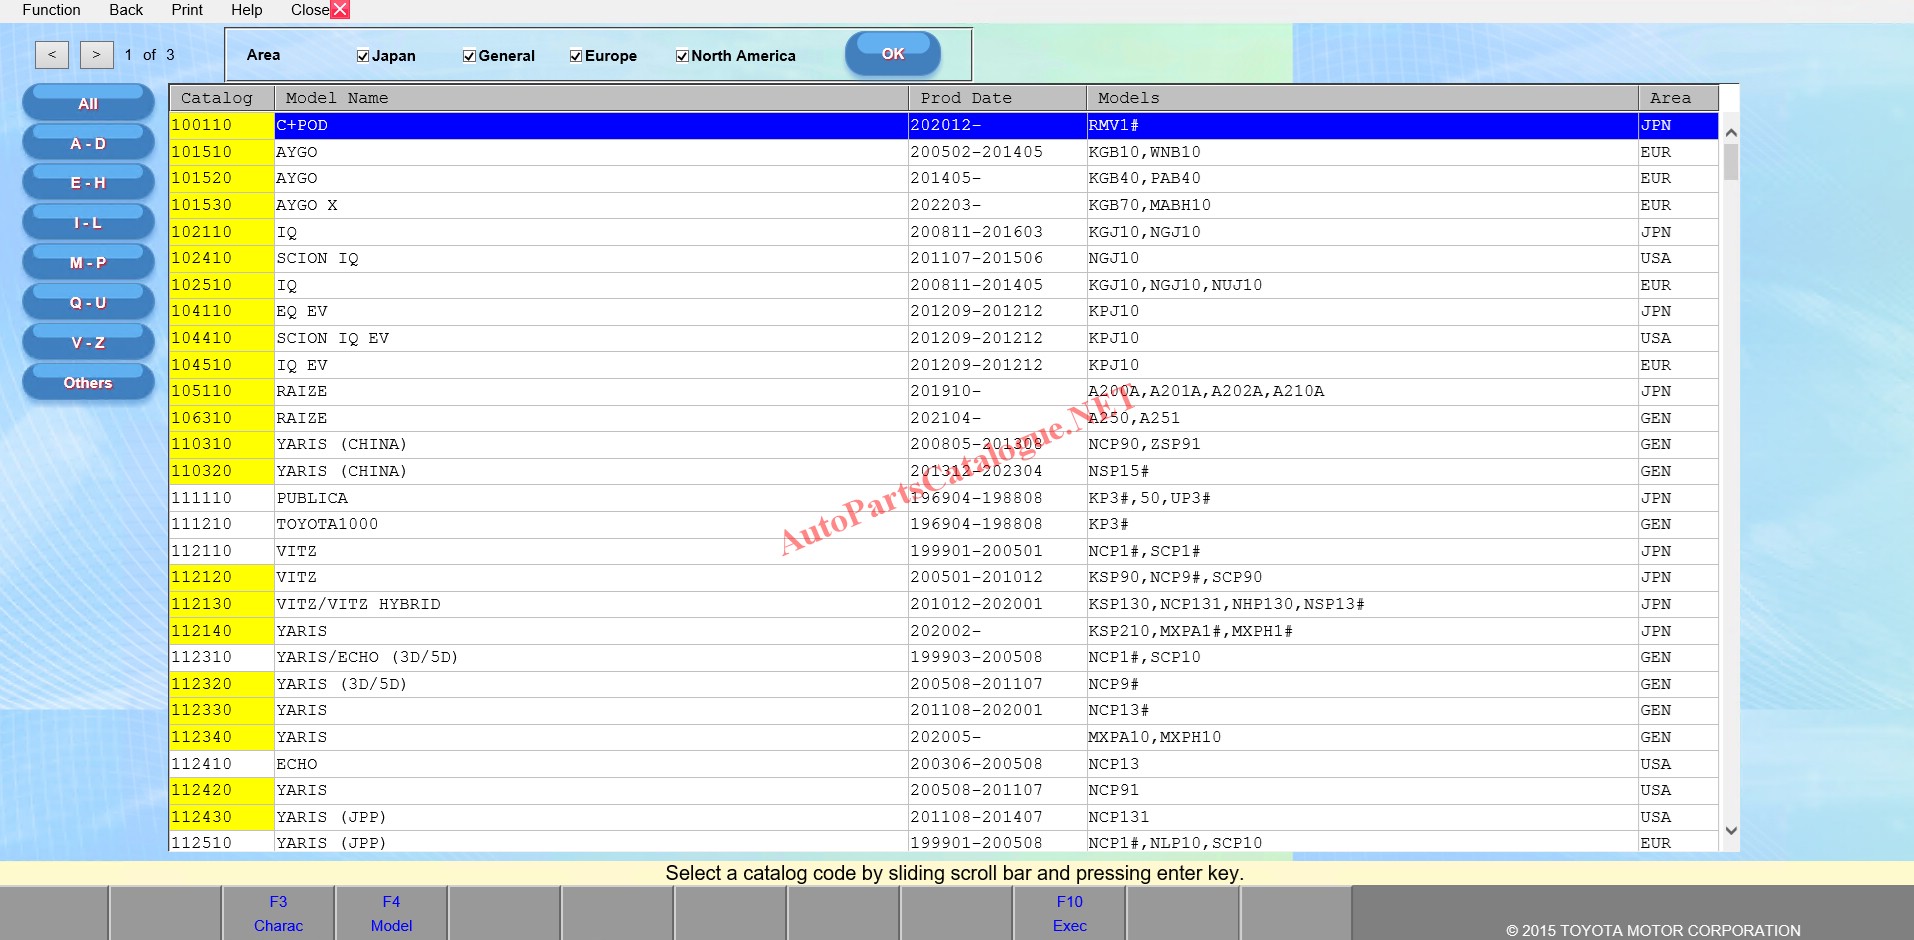
Task: Click the OK button for area filter
Action: pos(892,54)
